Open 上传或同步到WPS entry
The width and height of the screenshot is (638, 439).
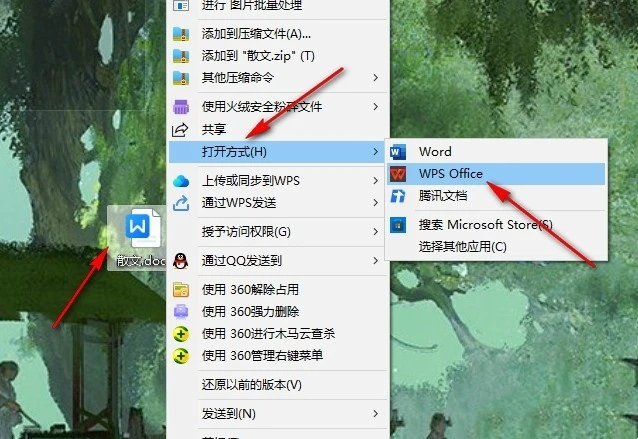tap(279, 181)
